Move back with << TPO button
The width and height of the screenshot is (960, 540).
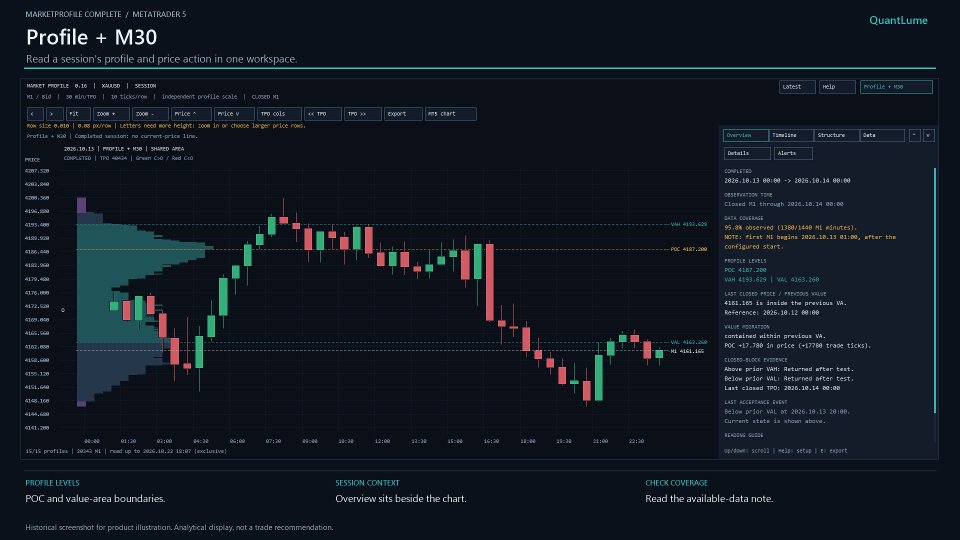click(323, 114)
